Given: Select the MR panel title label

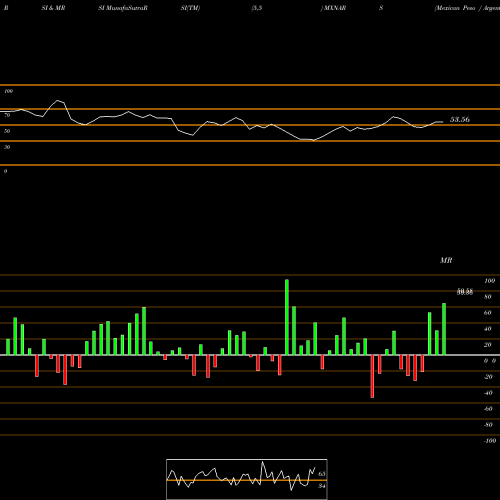Looking at the screenshot, I should [x=446, y=260].
